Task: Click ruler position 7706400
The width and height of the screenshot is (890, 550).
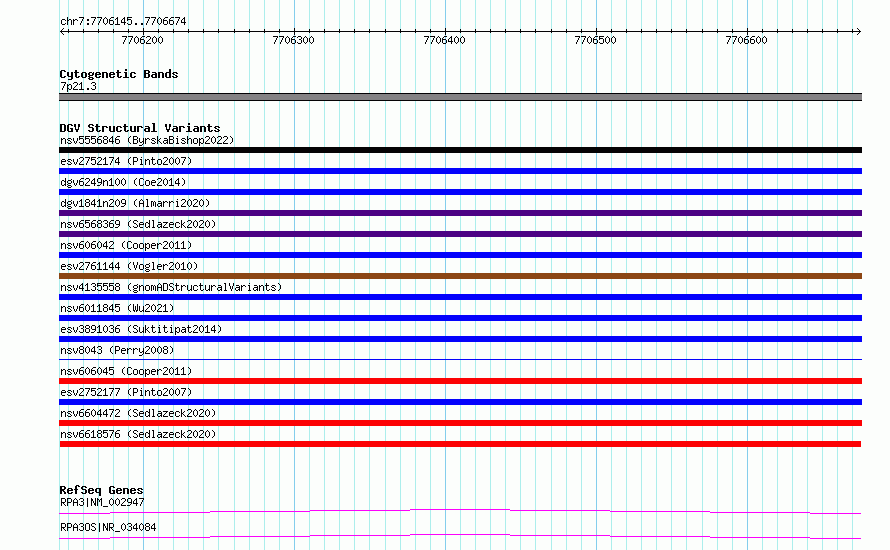Action: 444,40
